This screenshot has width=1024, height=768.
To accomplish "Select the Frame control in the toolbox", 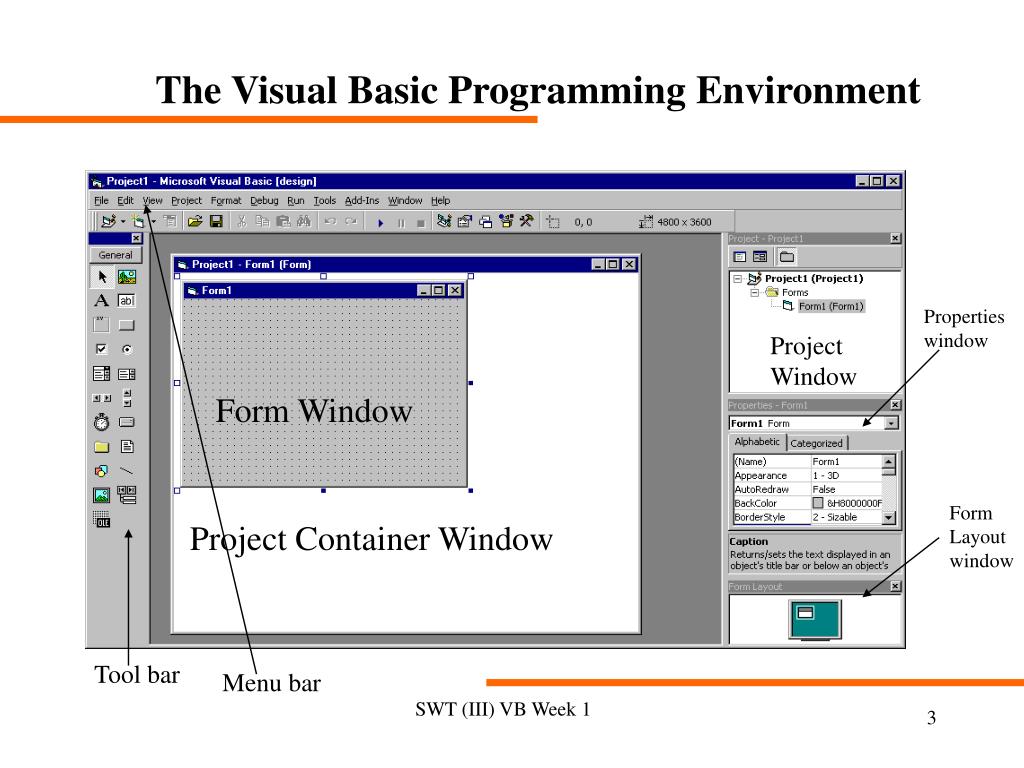I will click(102, 325).
